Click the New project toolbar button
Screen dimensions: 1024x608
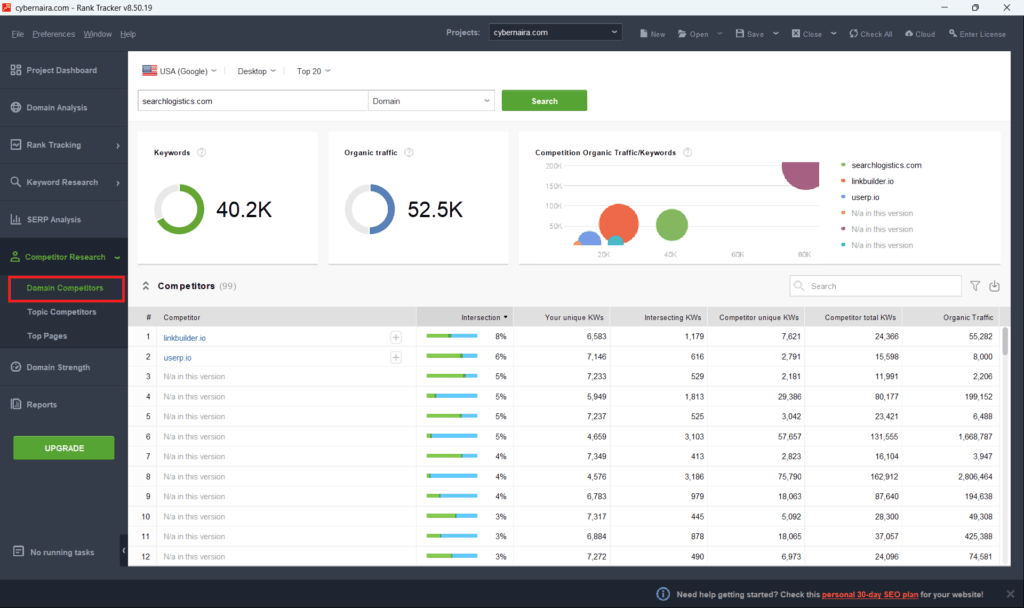652,34
